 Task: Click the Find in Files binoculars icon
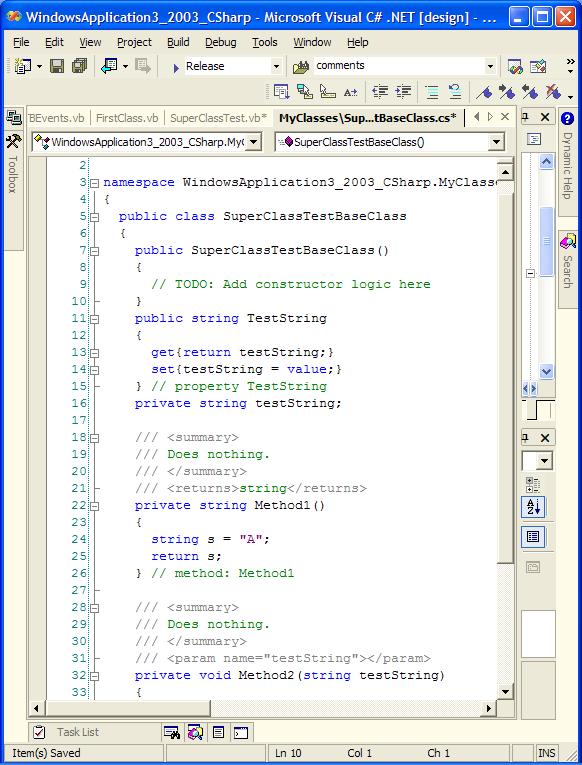[301, 67]
